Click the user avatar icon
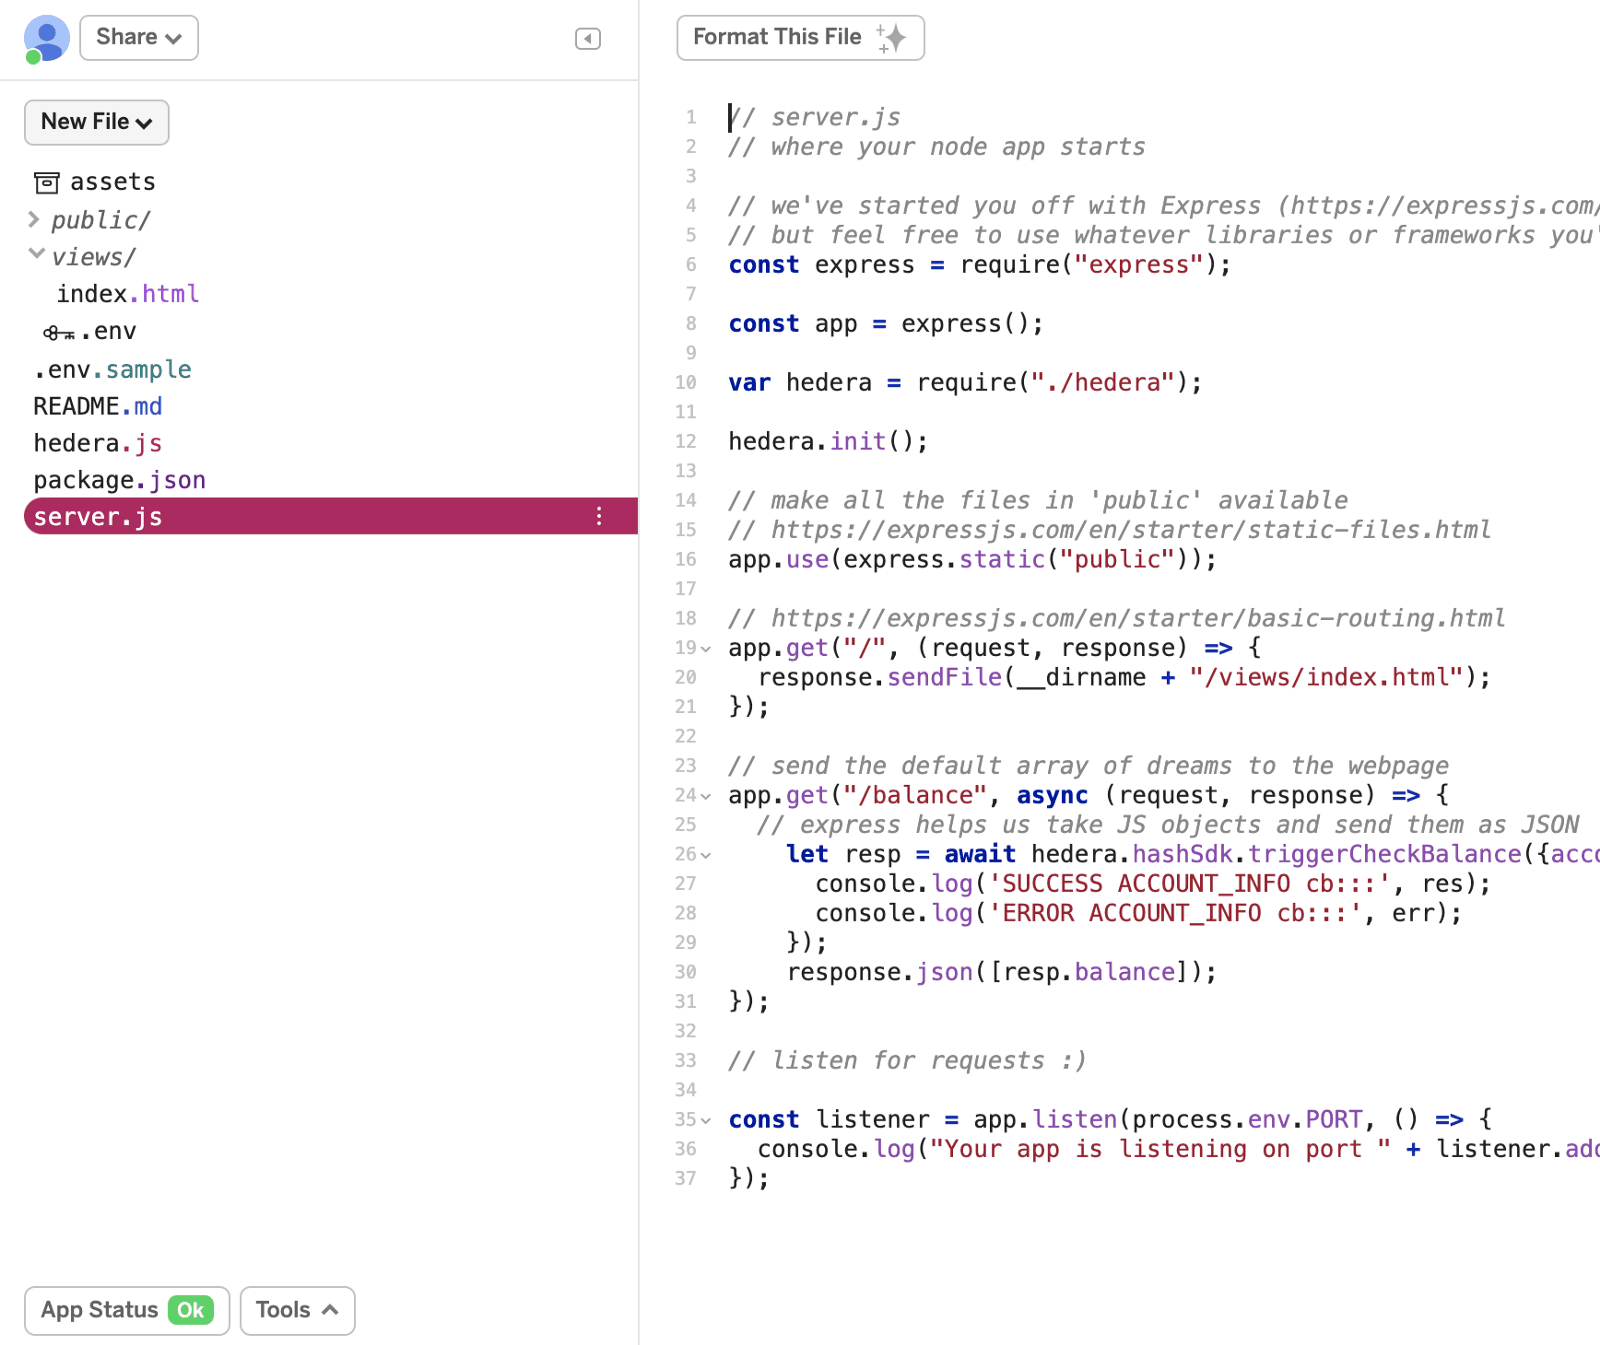1600x1345 pixels. coord(45,38)
